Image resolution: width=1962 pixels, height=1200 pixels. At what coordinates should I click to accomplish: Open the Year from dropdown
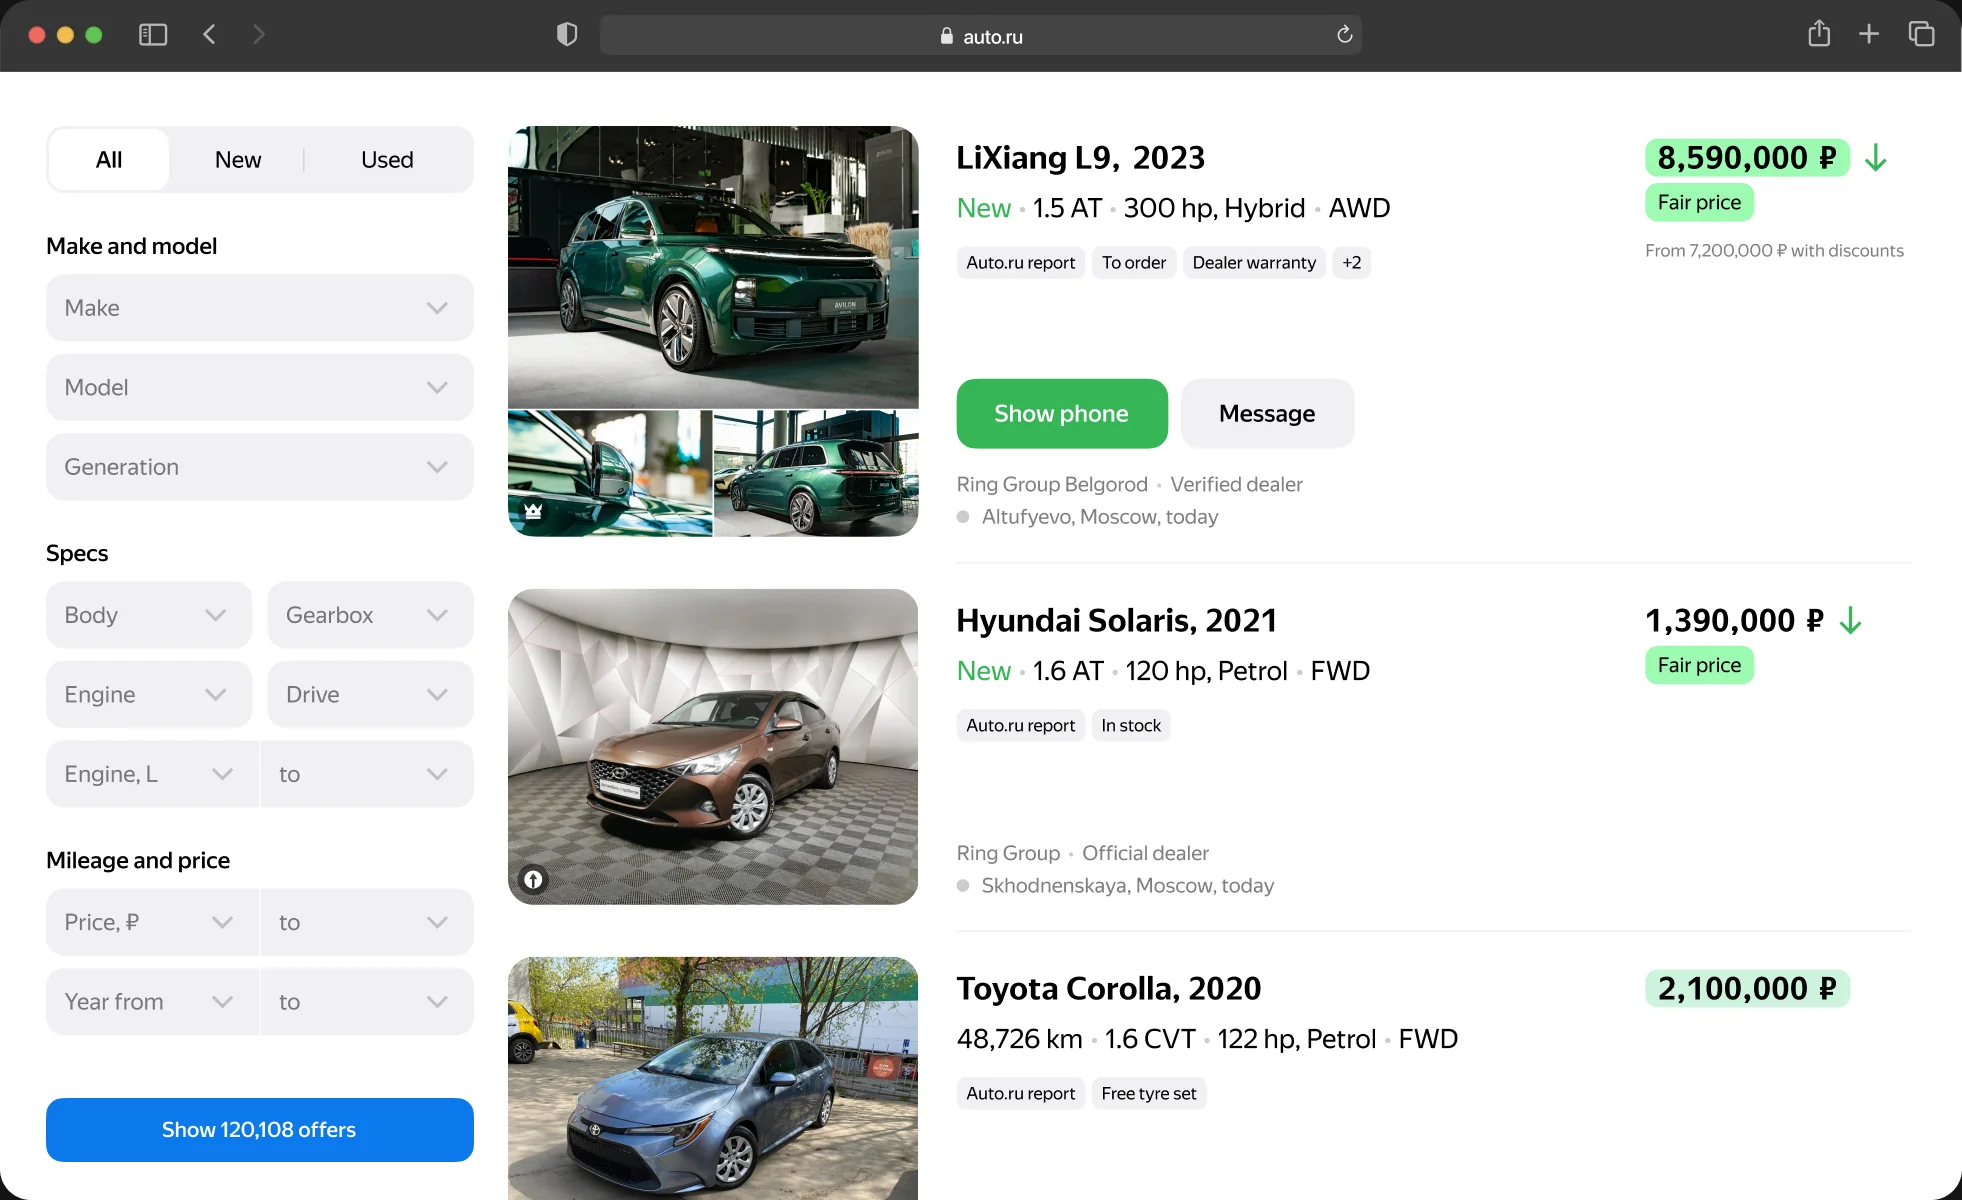(x=152, y=1001)
